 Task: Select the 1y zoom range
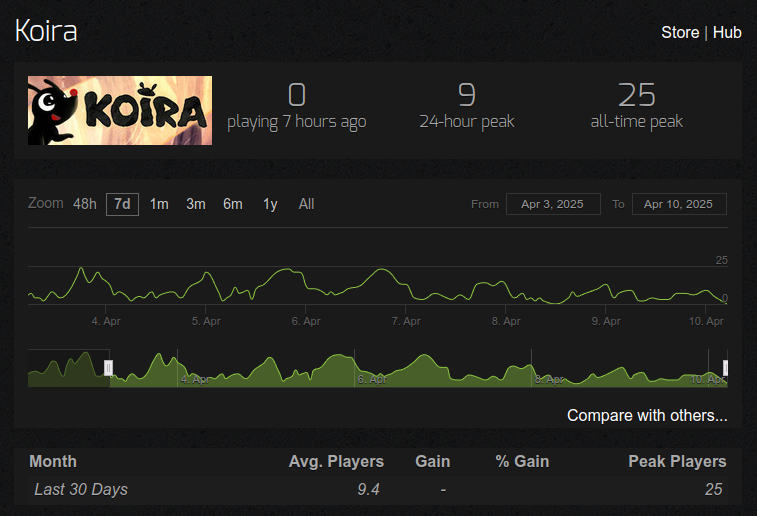270,204
